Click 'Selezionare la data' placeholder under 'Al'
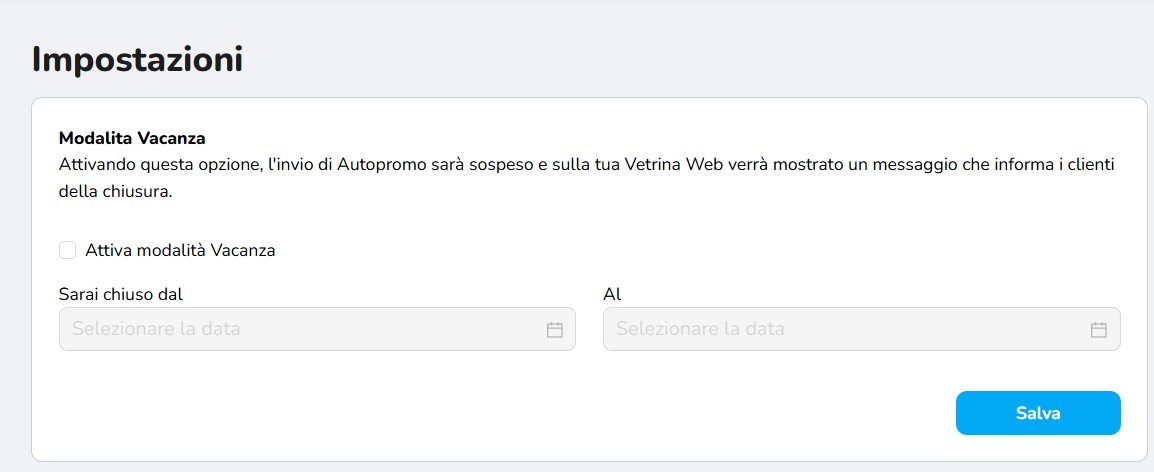 700,329
